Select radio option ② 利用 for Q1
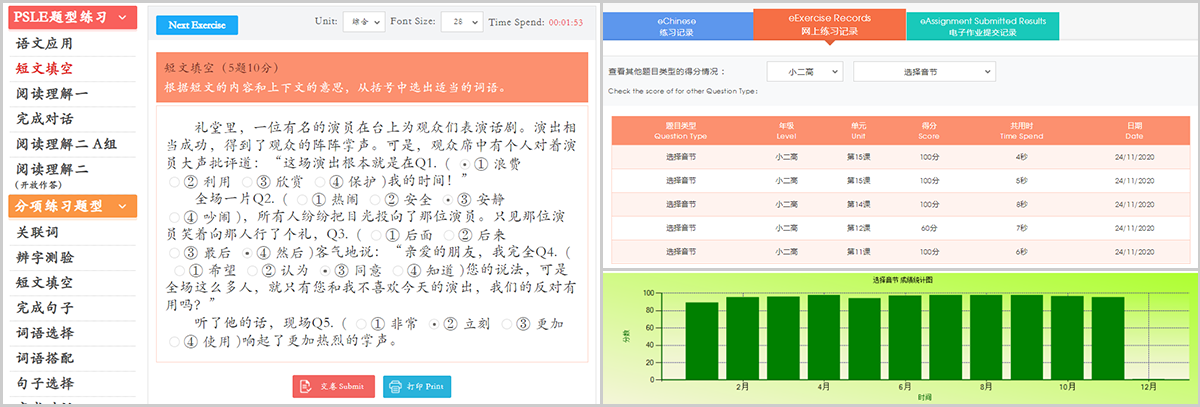The image size is (1200, 407). coord(177,182)
